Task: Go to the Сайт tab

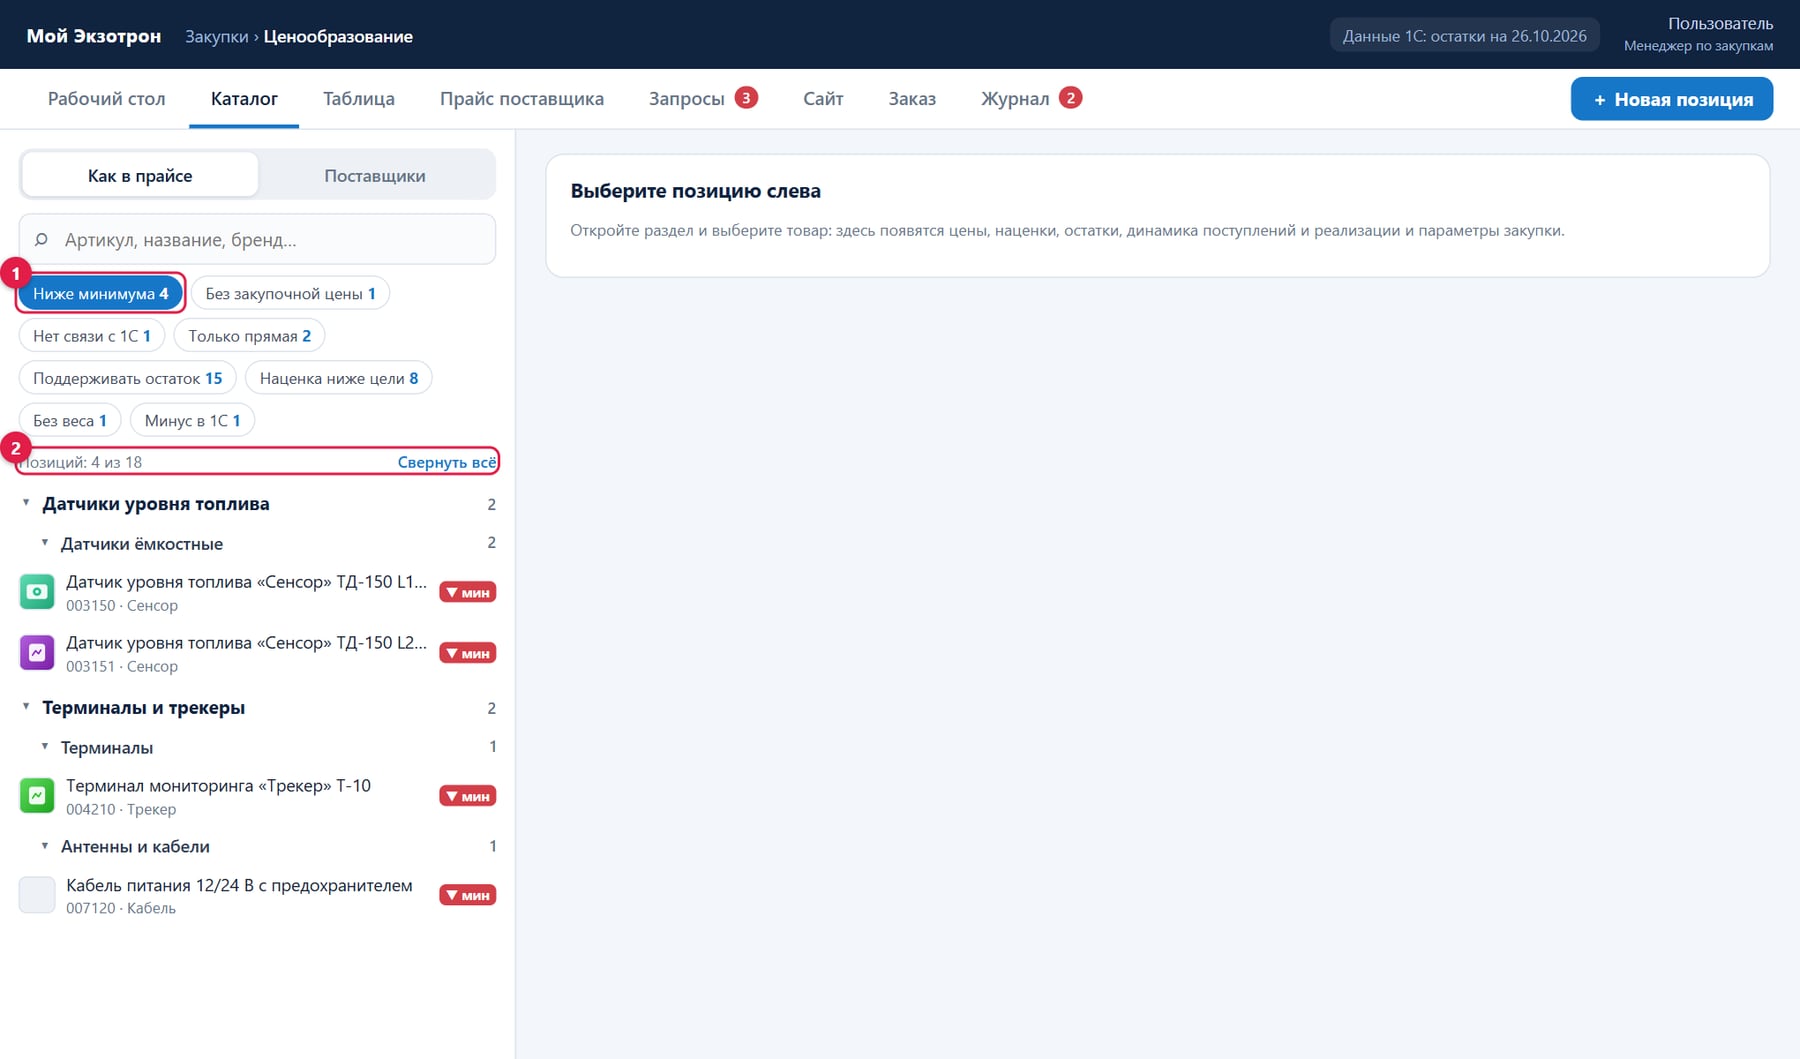Action: click(x=823, y=98)
